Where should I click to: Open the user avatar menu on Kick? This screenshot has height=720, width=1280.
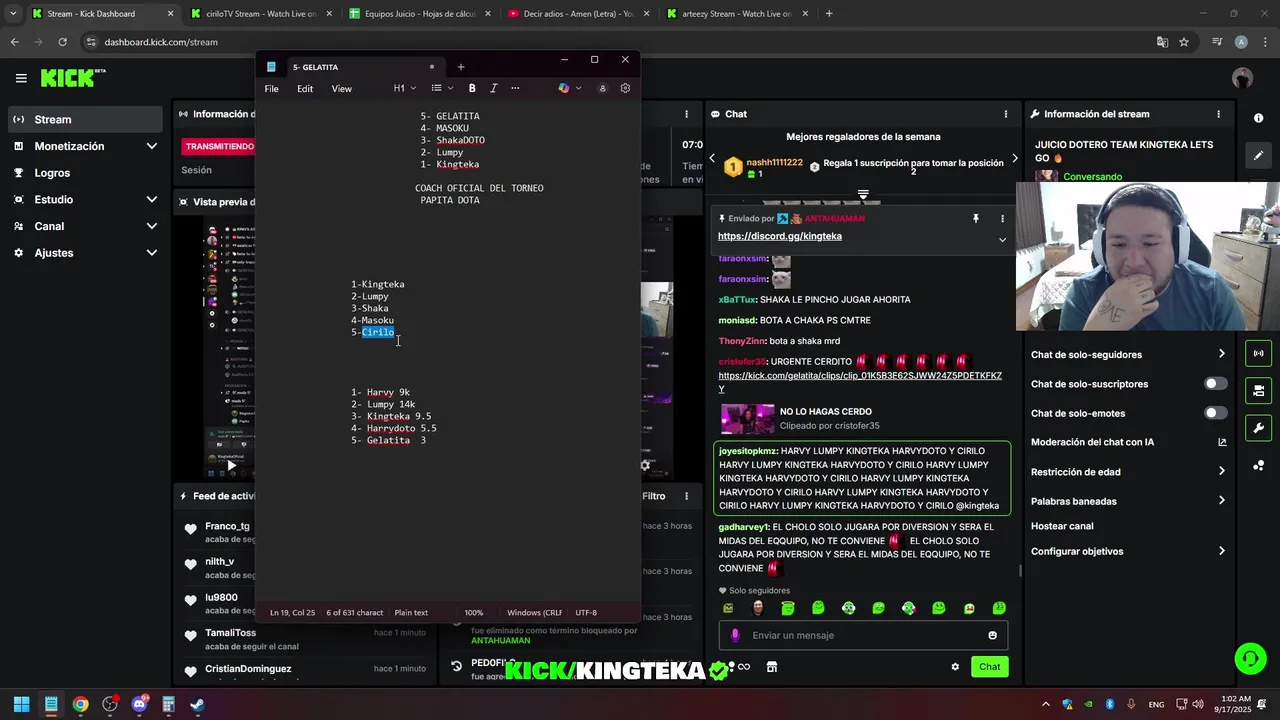(x=1242, y=78)
